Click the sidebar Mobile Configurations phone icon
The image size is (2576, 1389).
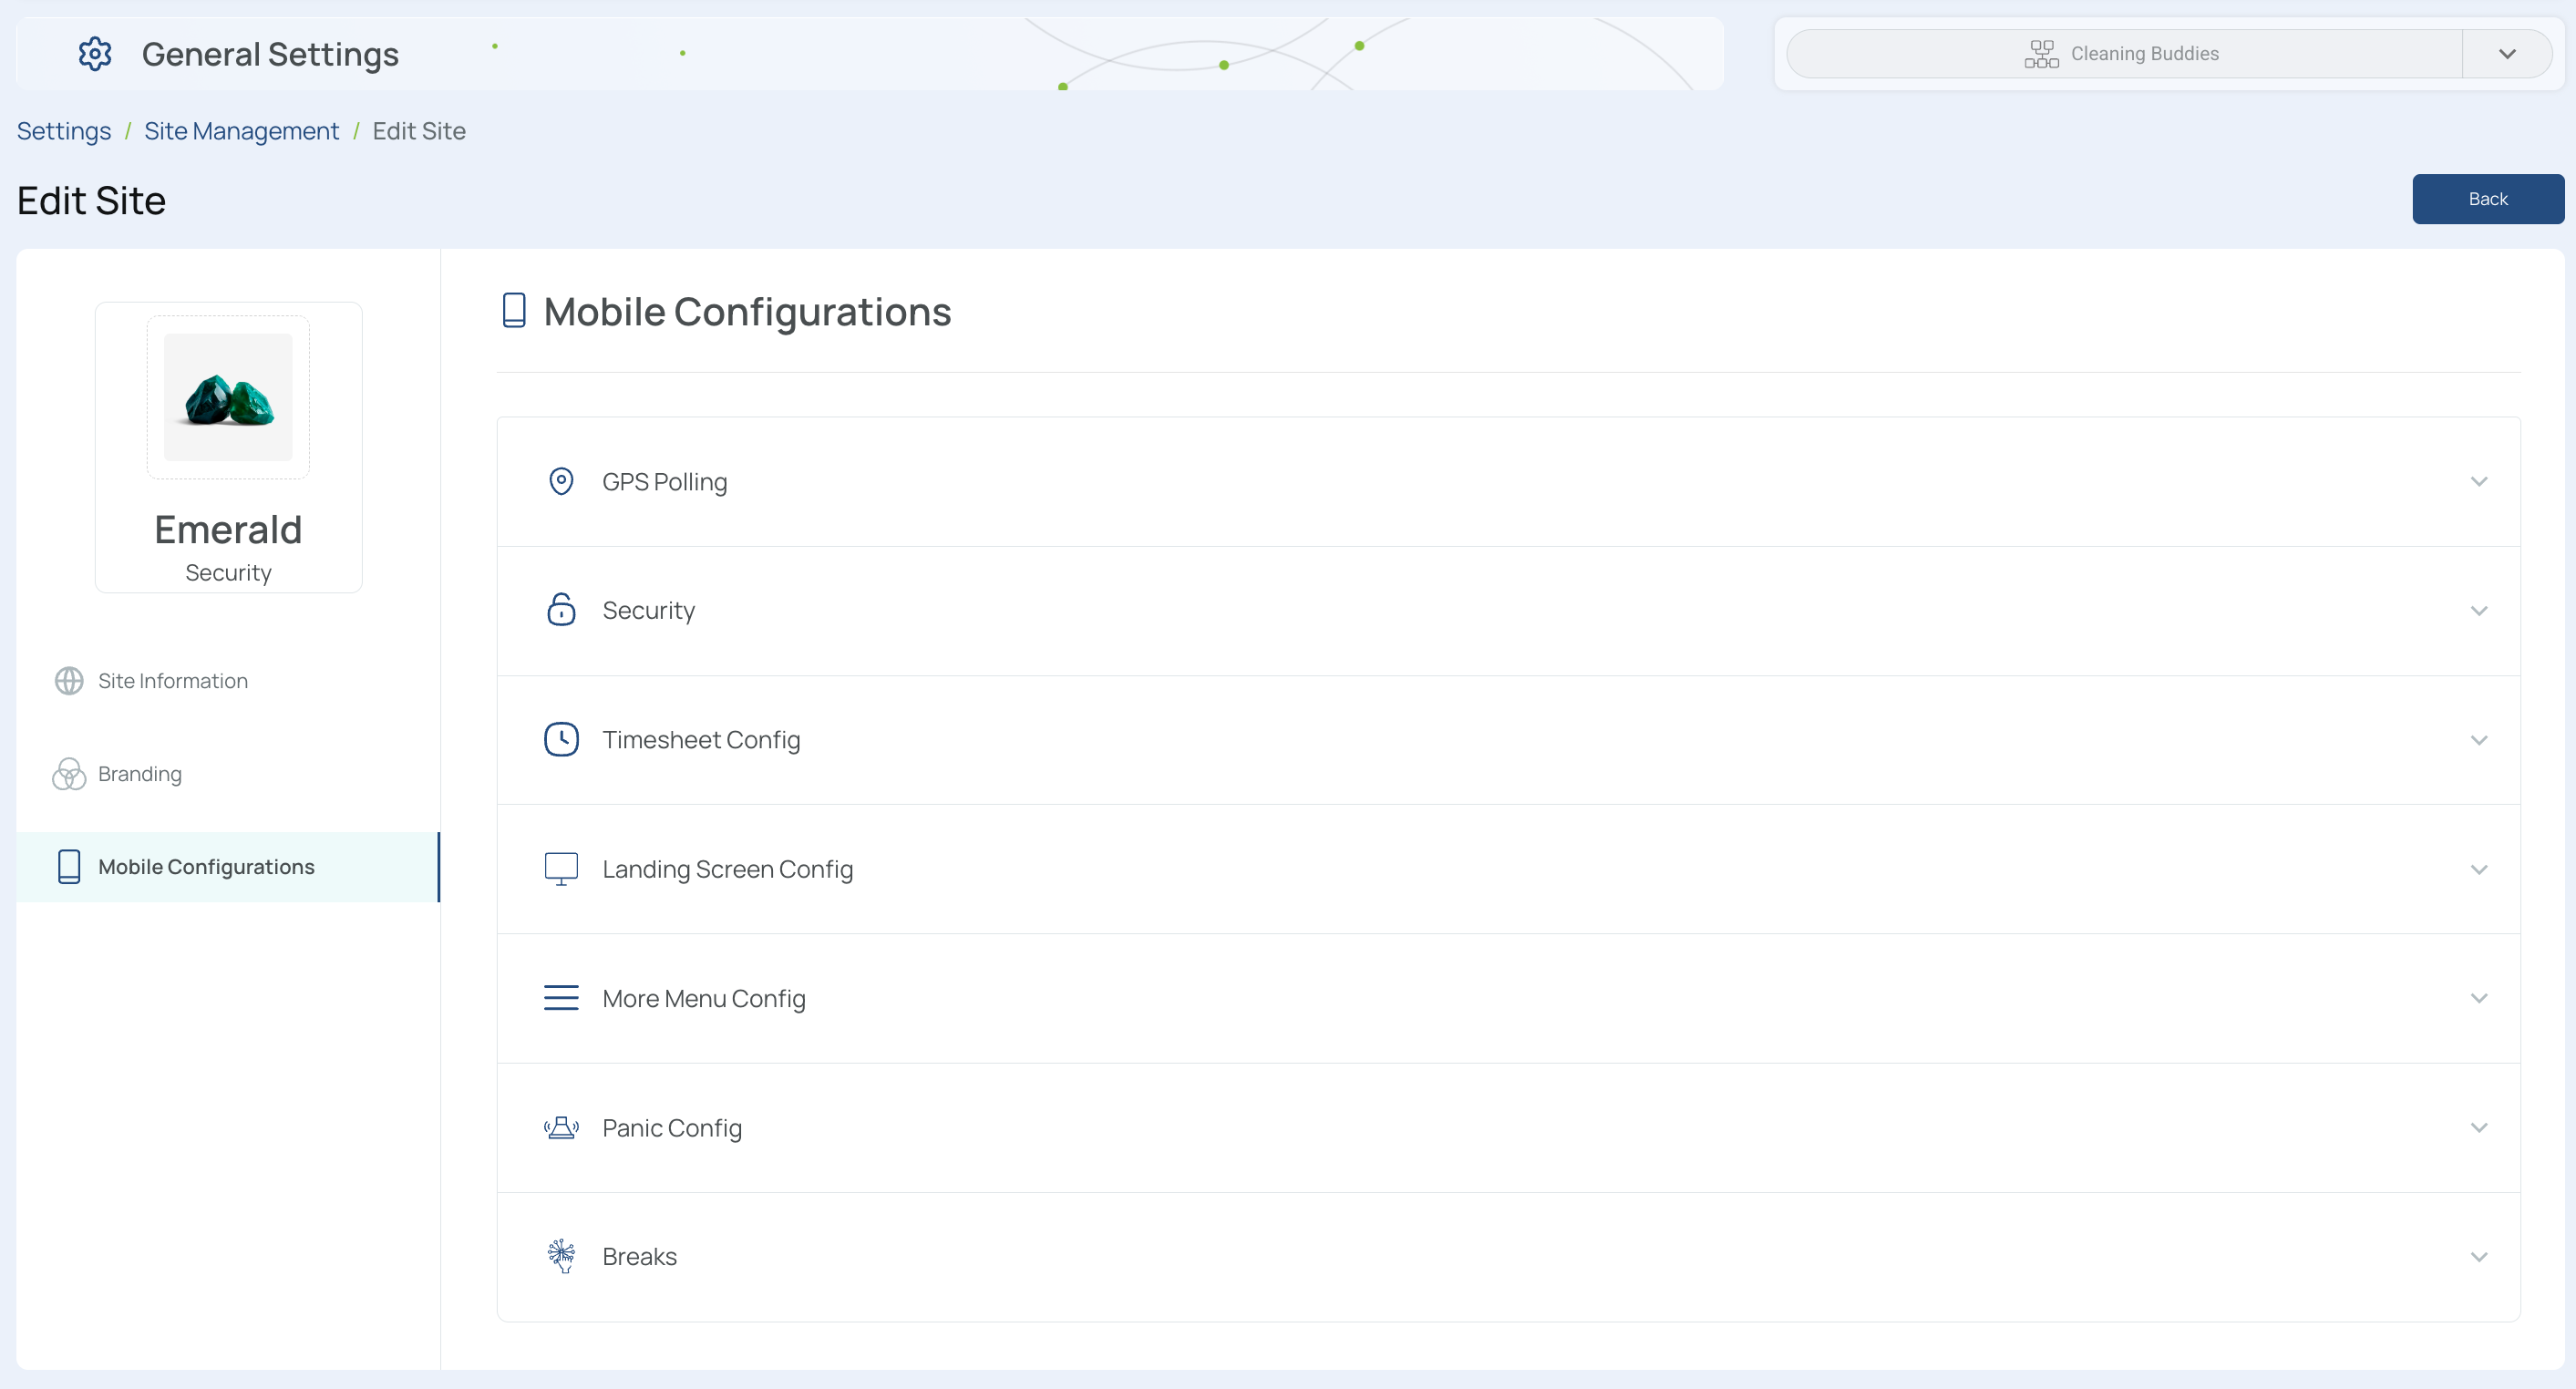click(69, 867)
